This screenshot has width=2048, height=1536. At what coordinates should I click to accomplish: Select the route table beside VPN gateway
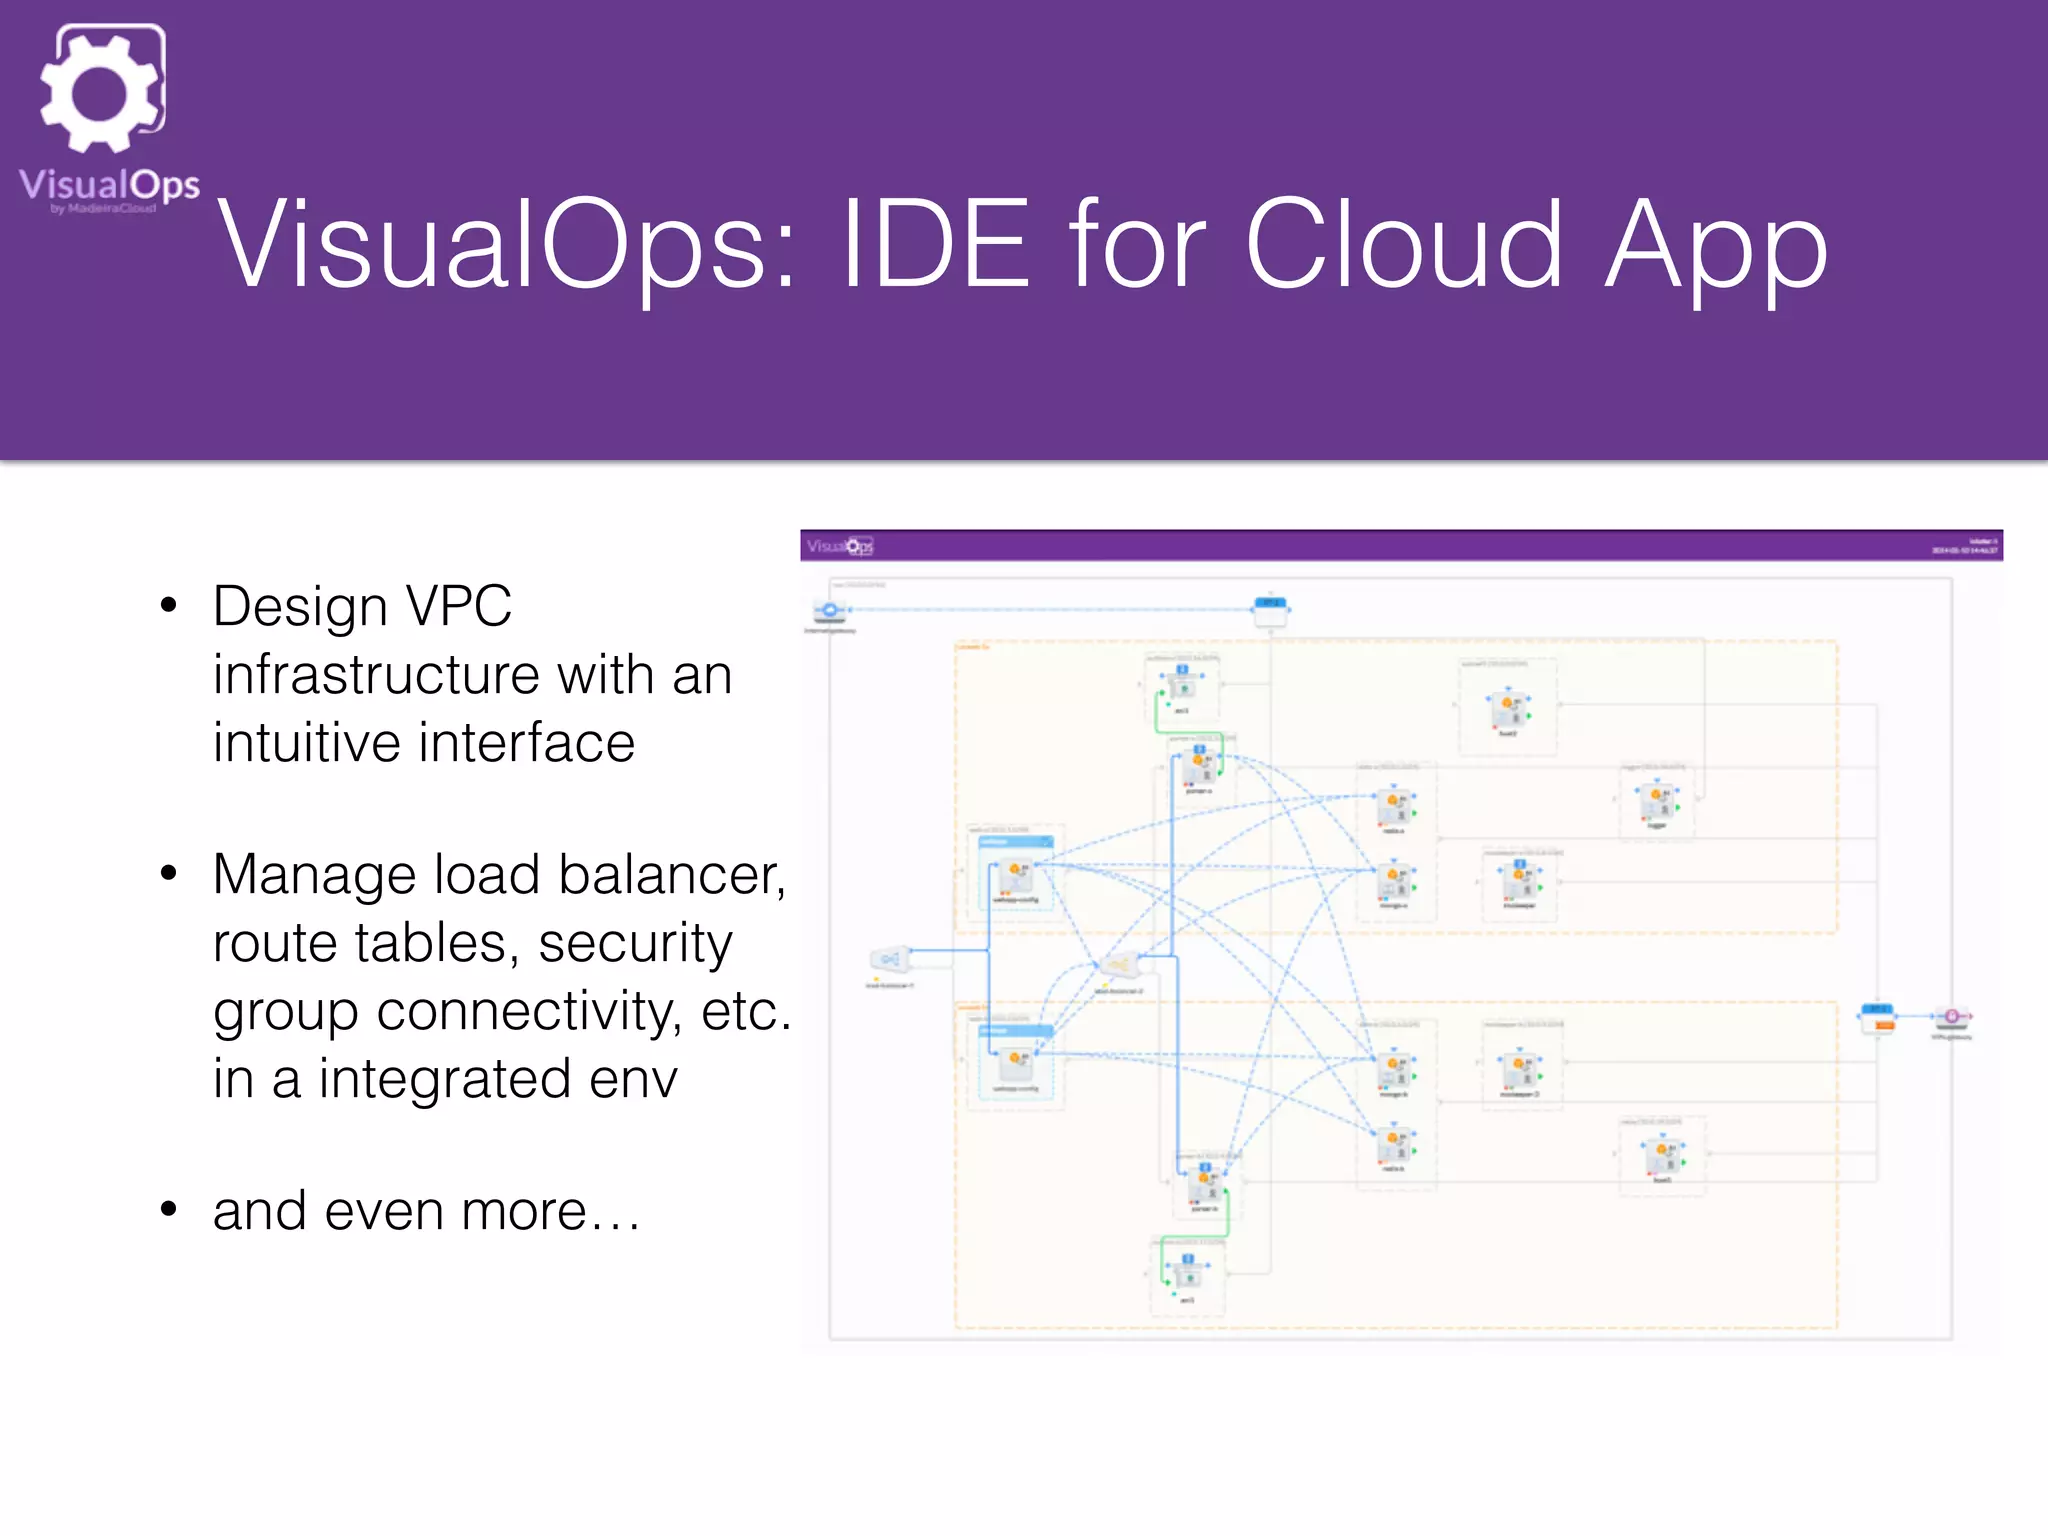(x=1877, y=1017)
